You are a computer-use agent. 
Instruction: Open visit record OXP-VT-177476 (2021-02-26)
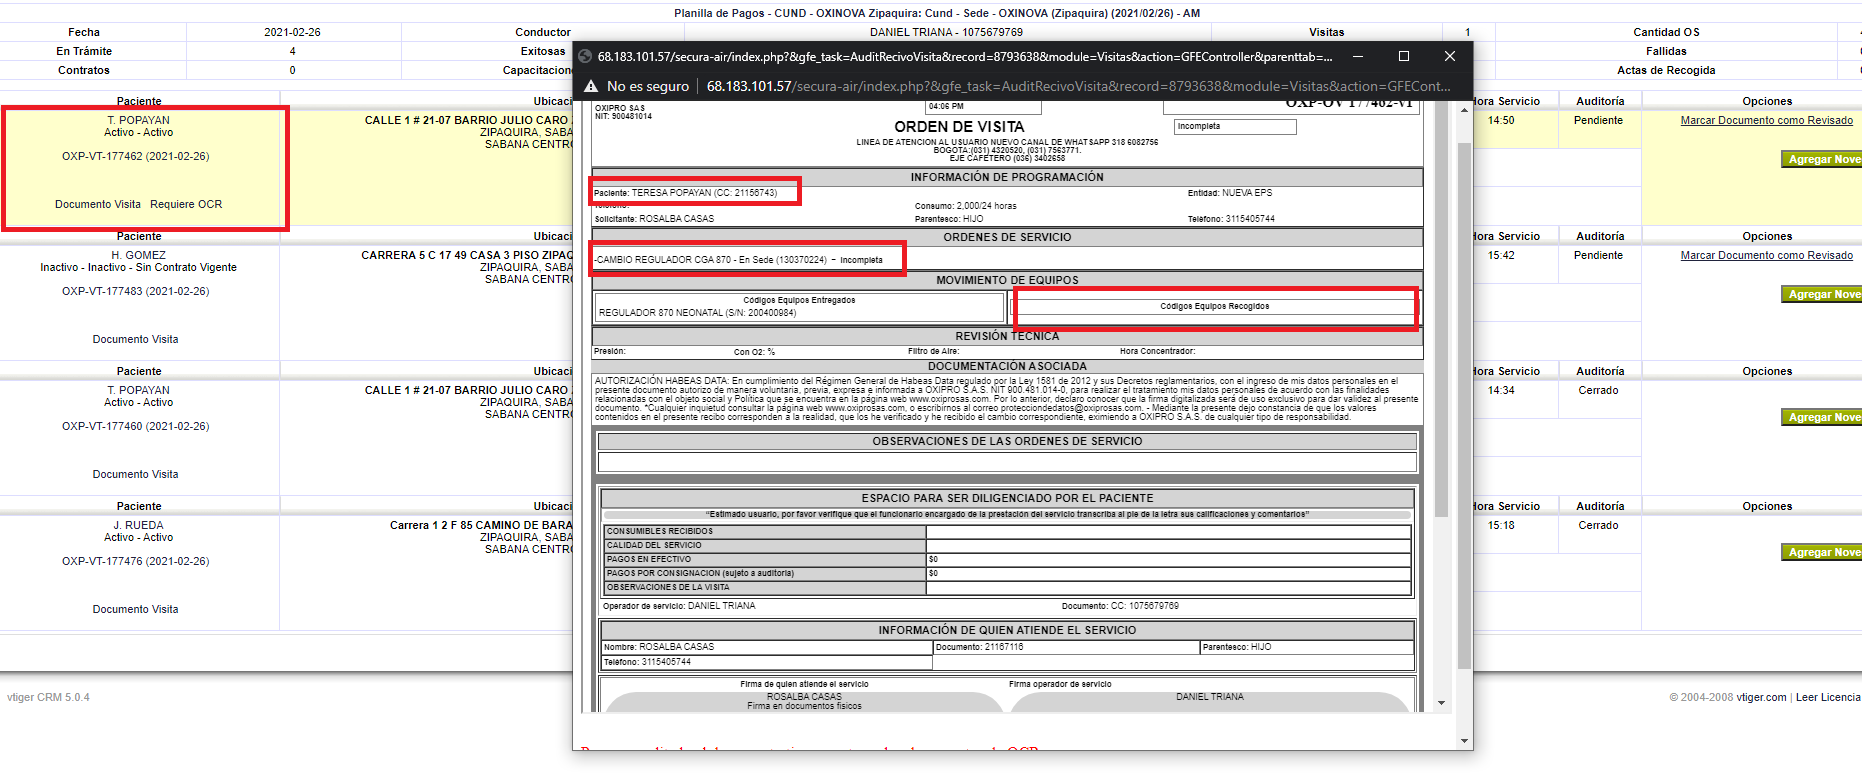[x=136, y=561]
